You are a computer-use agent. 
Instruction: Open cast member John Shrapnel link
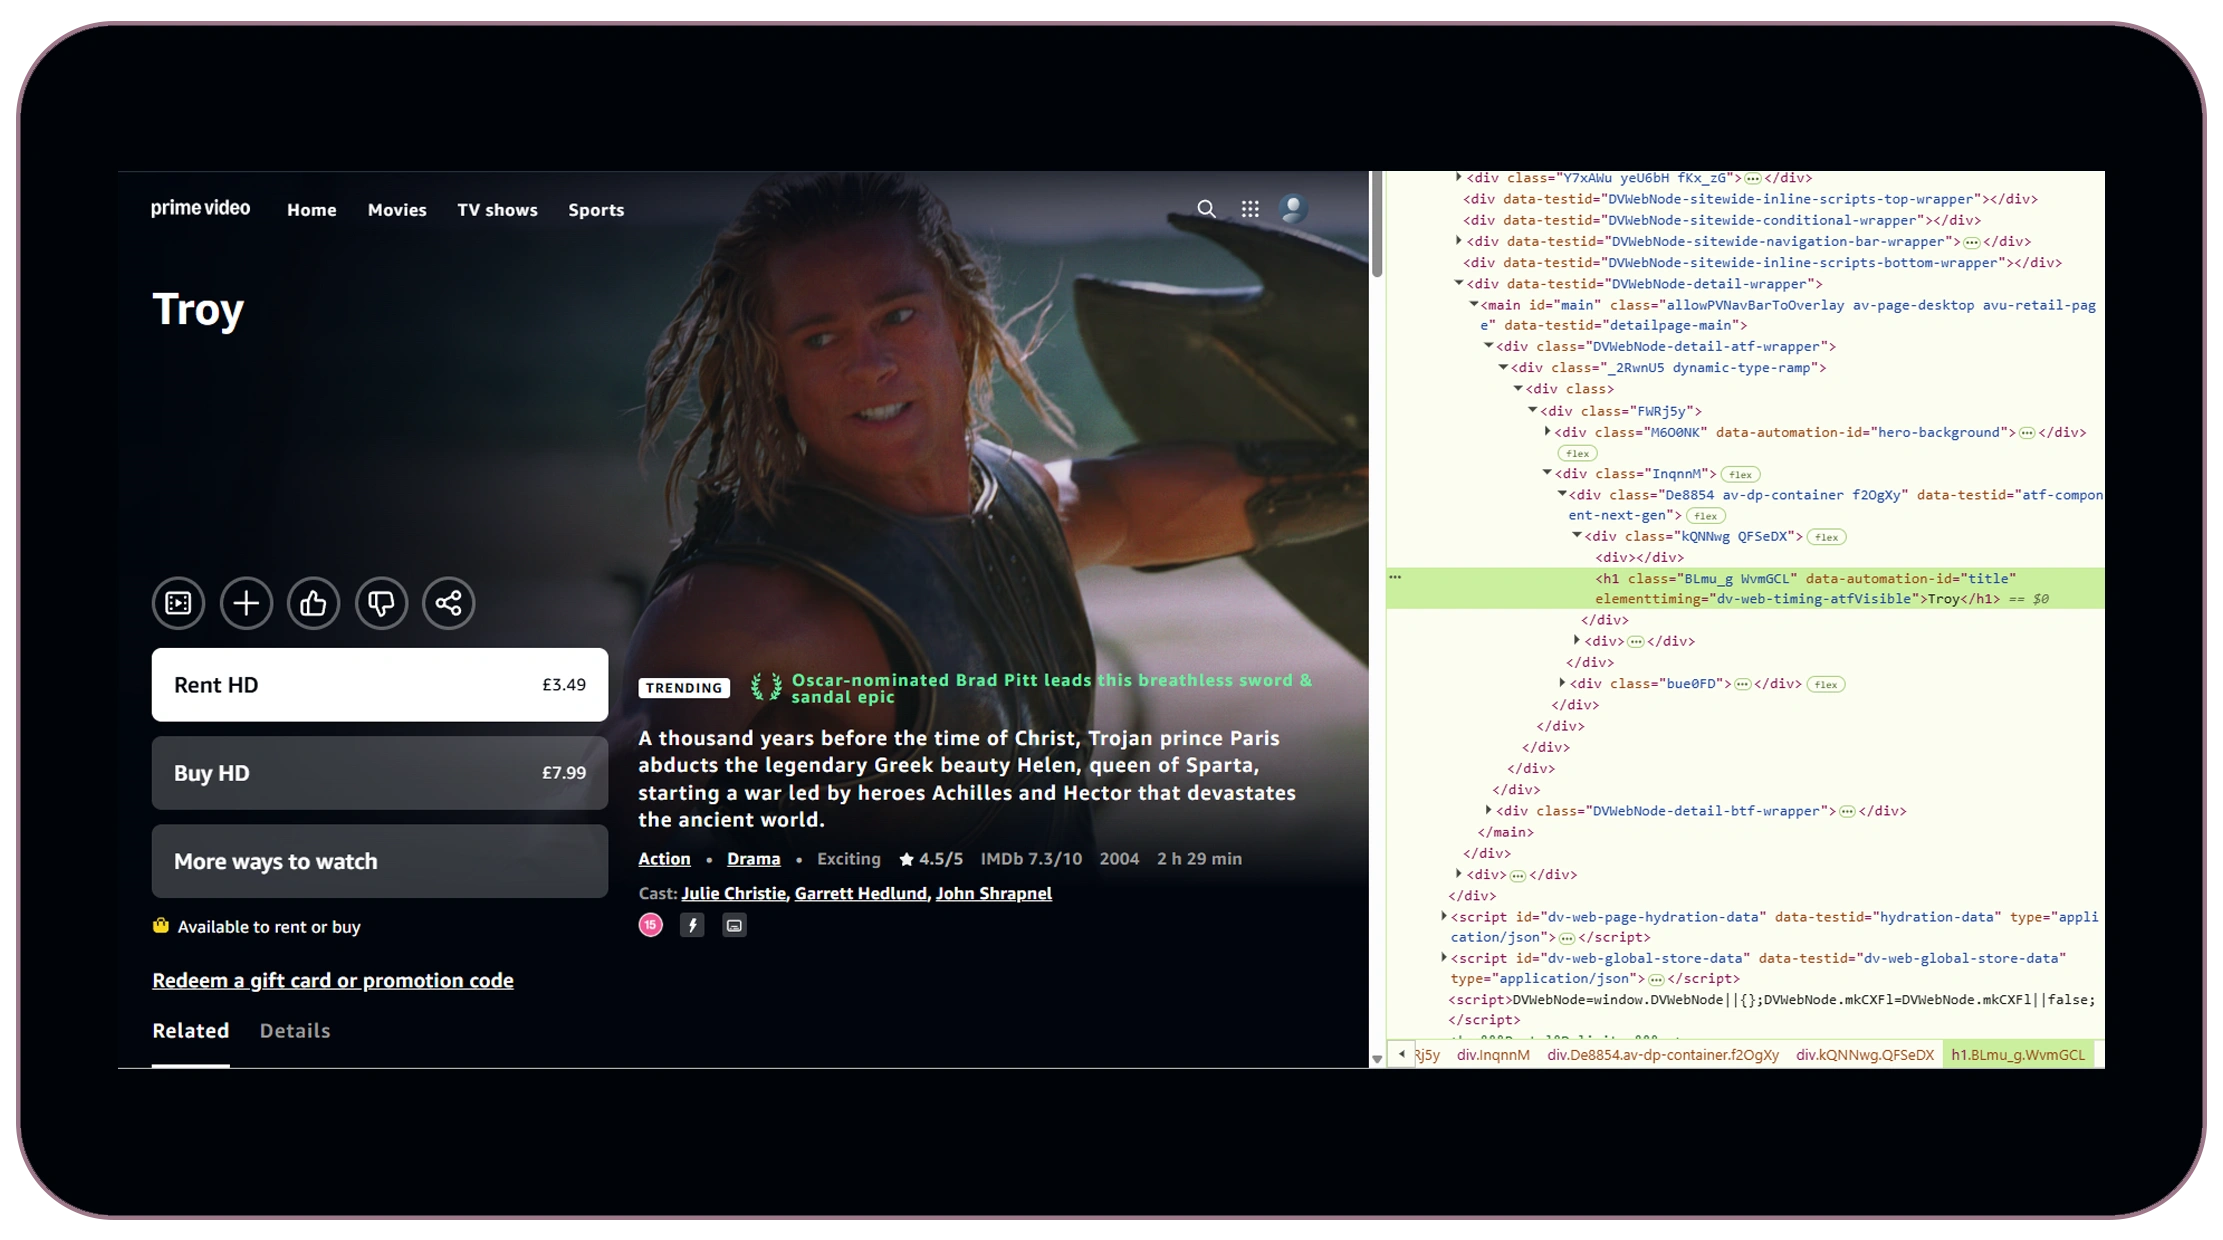[993, 894]
